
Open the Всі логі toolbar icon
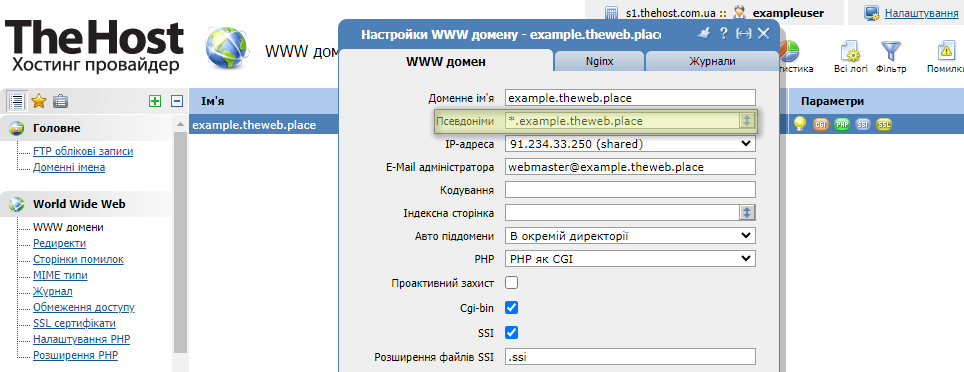(x=850, y=51)
